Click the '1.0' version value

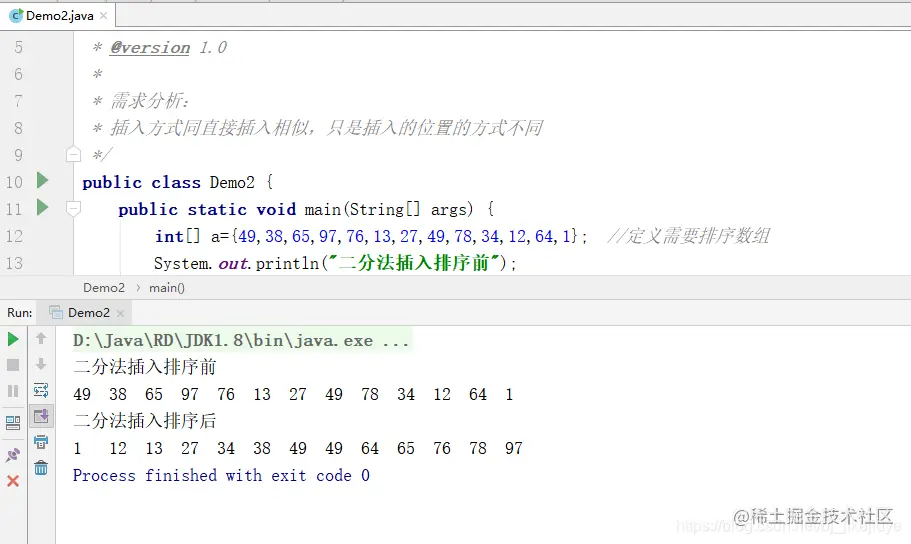[213, 47]
